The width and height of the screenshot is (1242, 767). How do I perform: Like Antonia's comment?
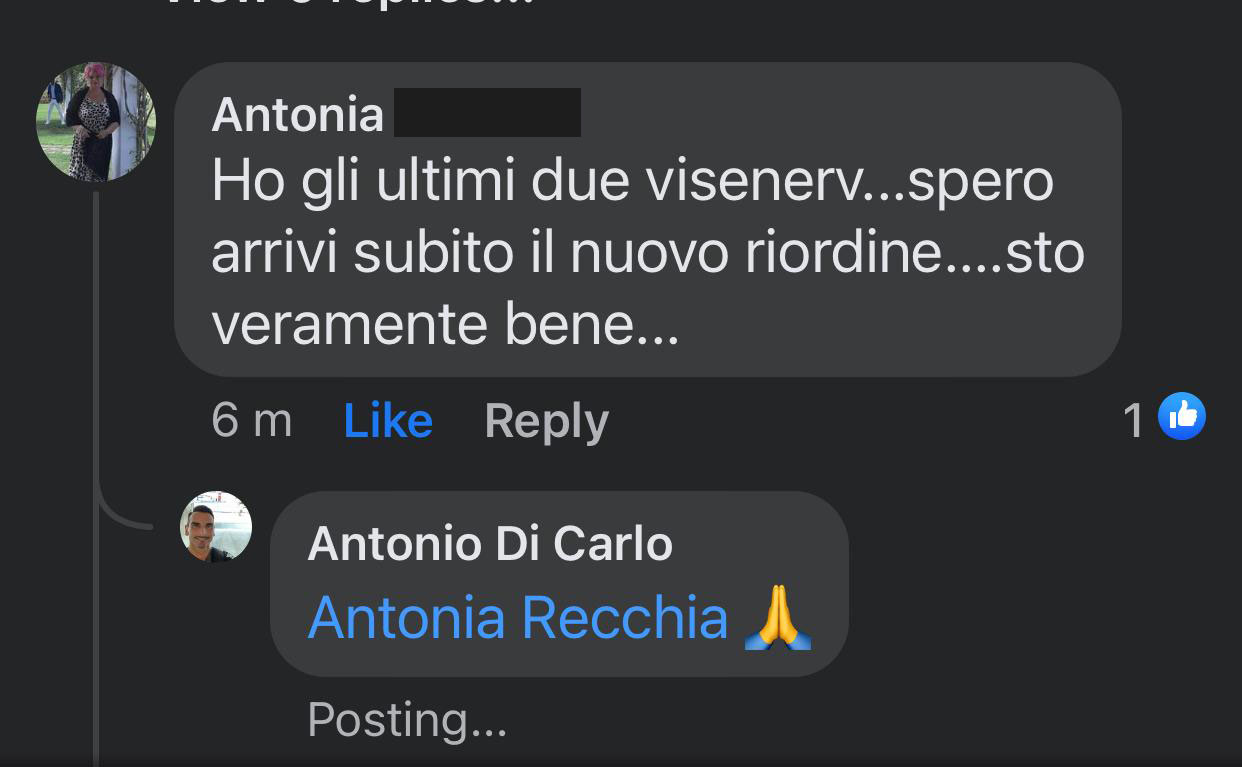pos(388,421)
